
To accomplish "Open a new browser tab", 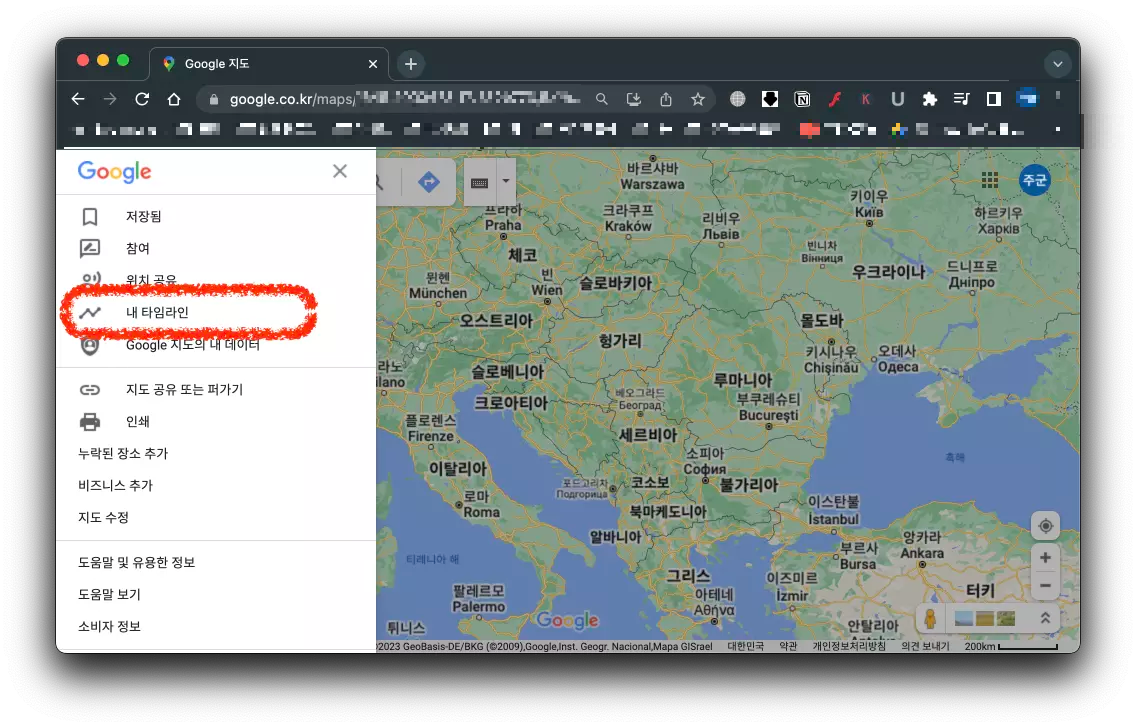I will (411, 64).
